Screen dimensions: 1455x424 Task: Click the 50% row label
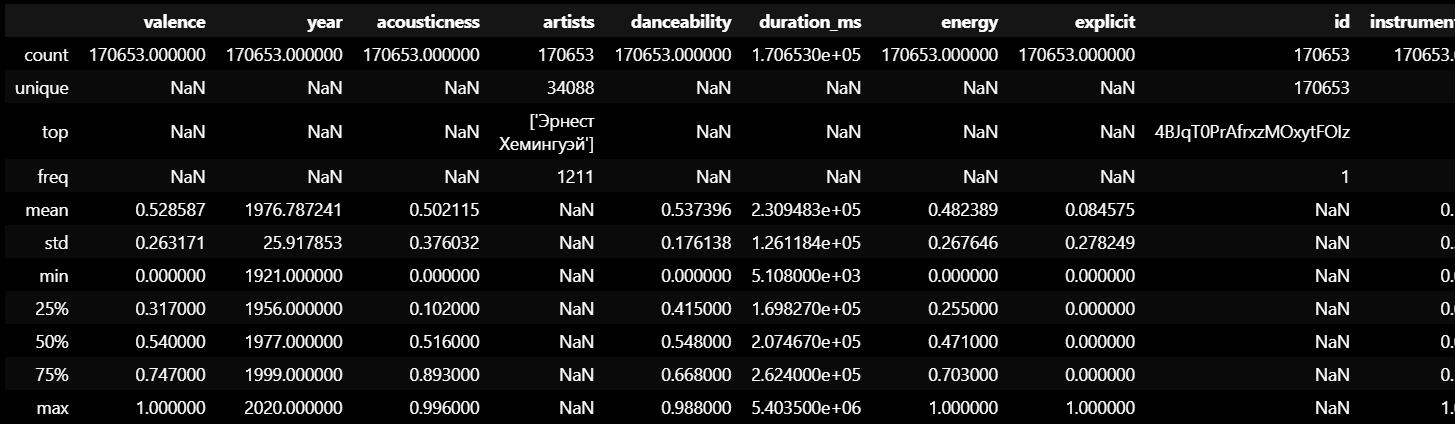pos(53,342)
